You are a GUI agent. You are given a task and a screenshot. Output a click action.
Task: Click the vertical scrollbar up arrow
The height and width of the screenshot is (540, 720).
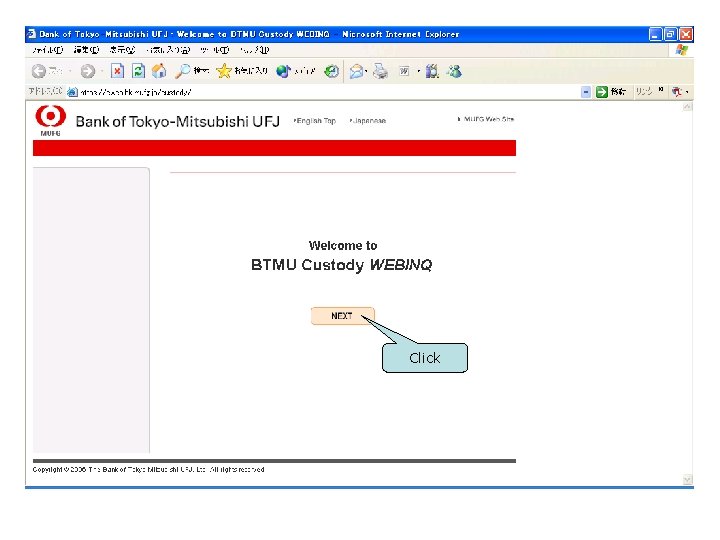687,107
